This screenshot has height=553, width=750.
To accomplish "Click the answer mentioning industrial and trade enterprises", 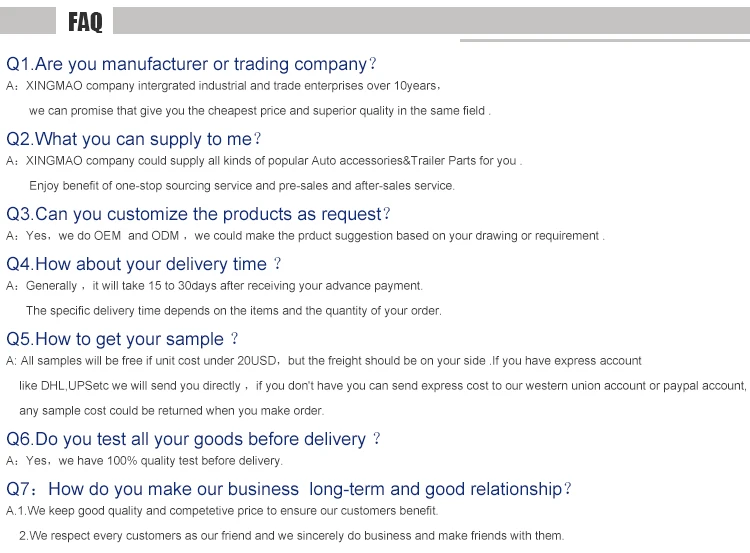I will [222, 86].
